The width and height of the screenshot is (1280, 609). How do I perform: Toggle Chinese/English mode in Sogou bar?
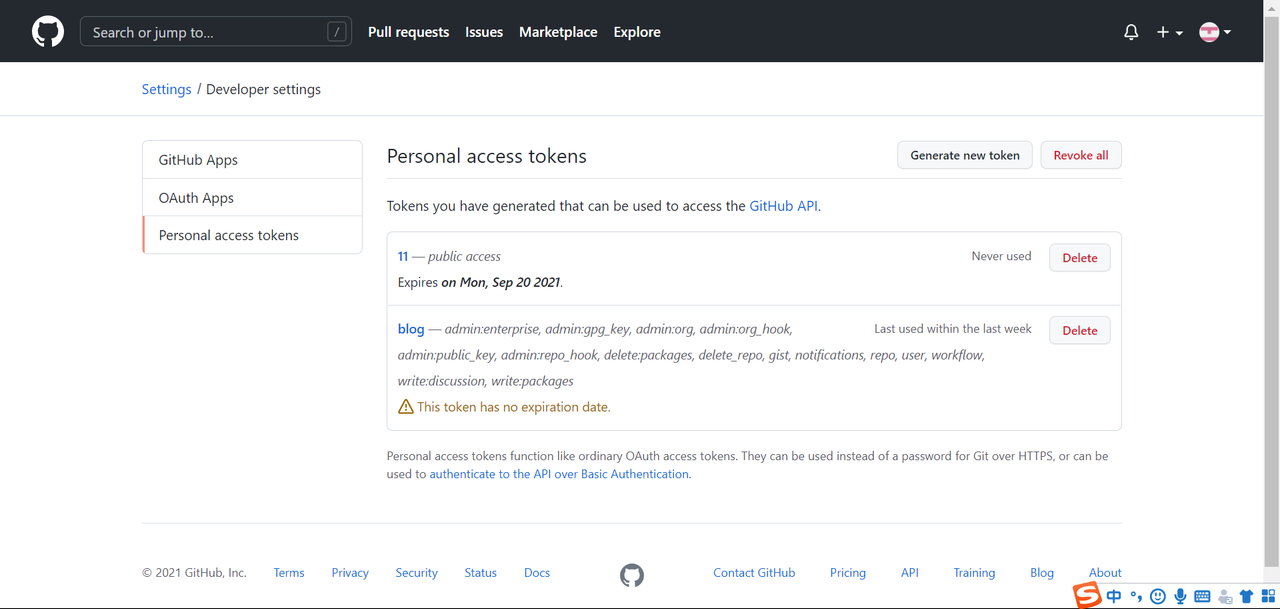tap(1114, 597)
